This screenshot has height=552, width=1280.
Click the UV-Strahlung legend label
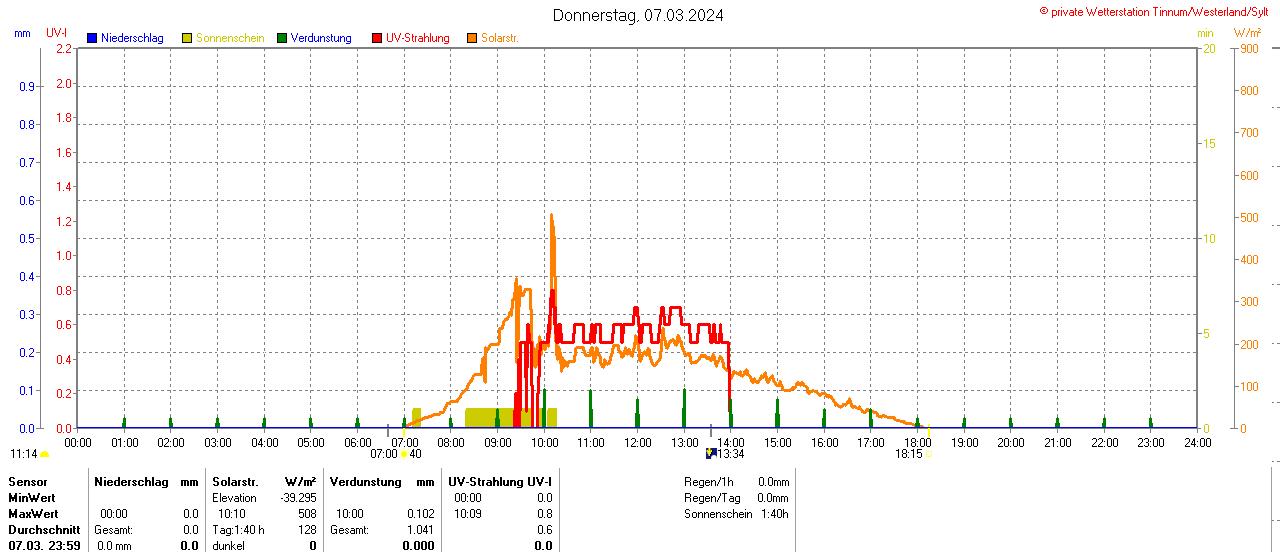click(x=417, y=38)
